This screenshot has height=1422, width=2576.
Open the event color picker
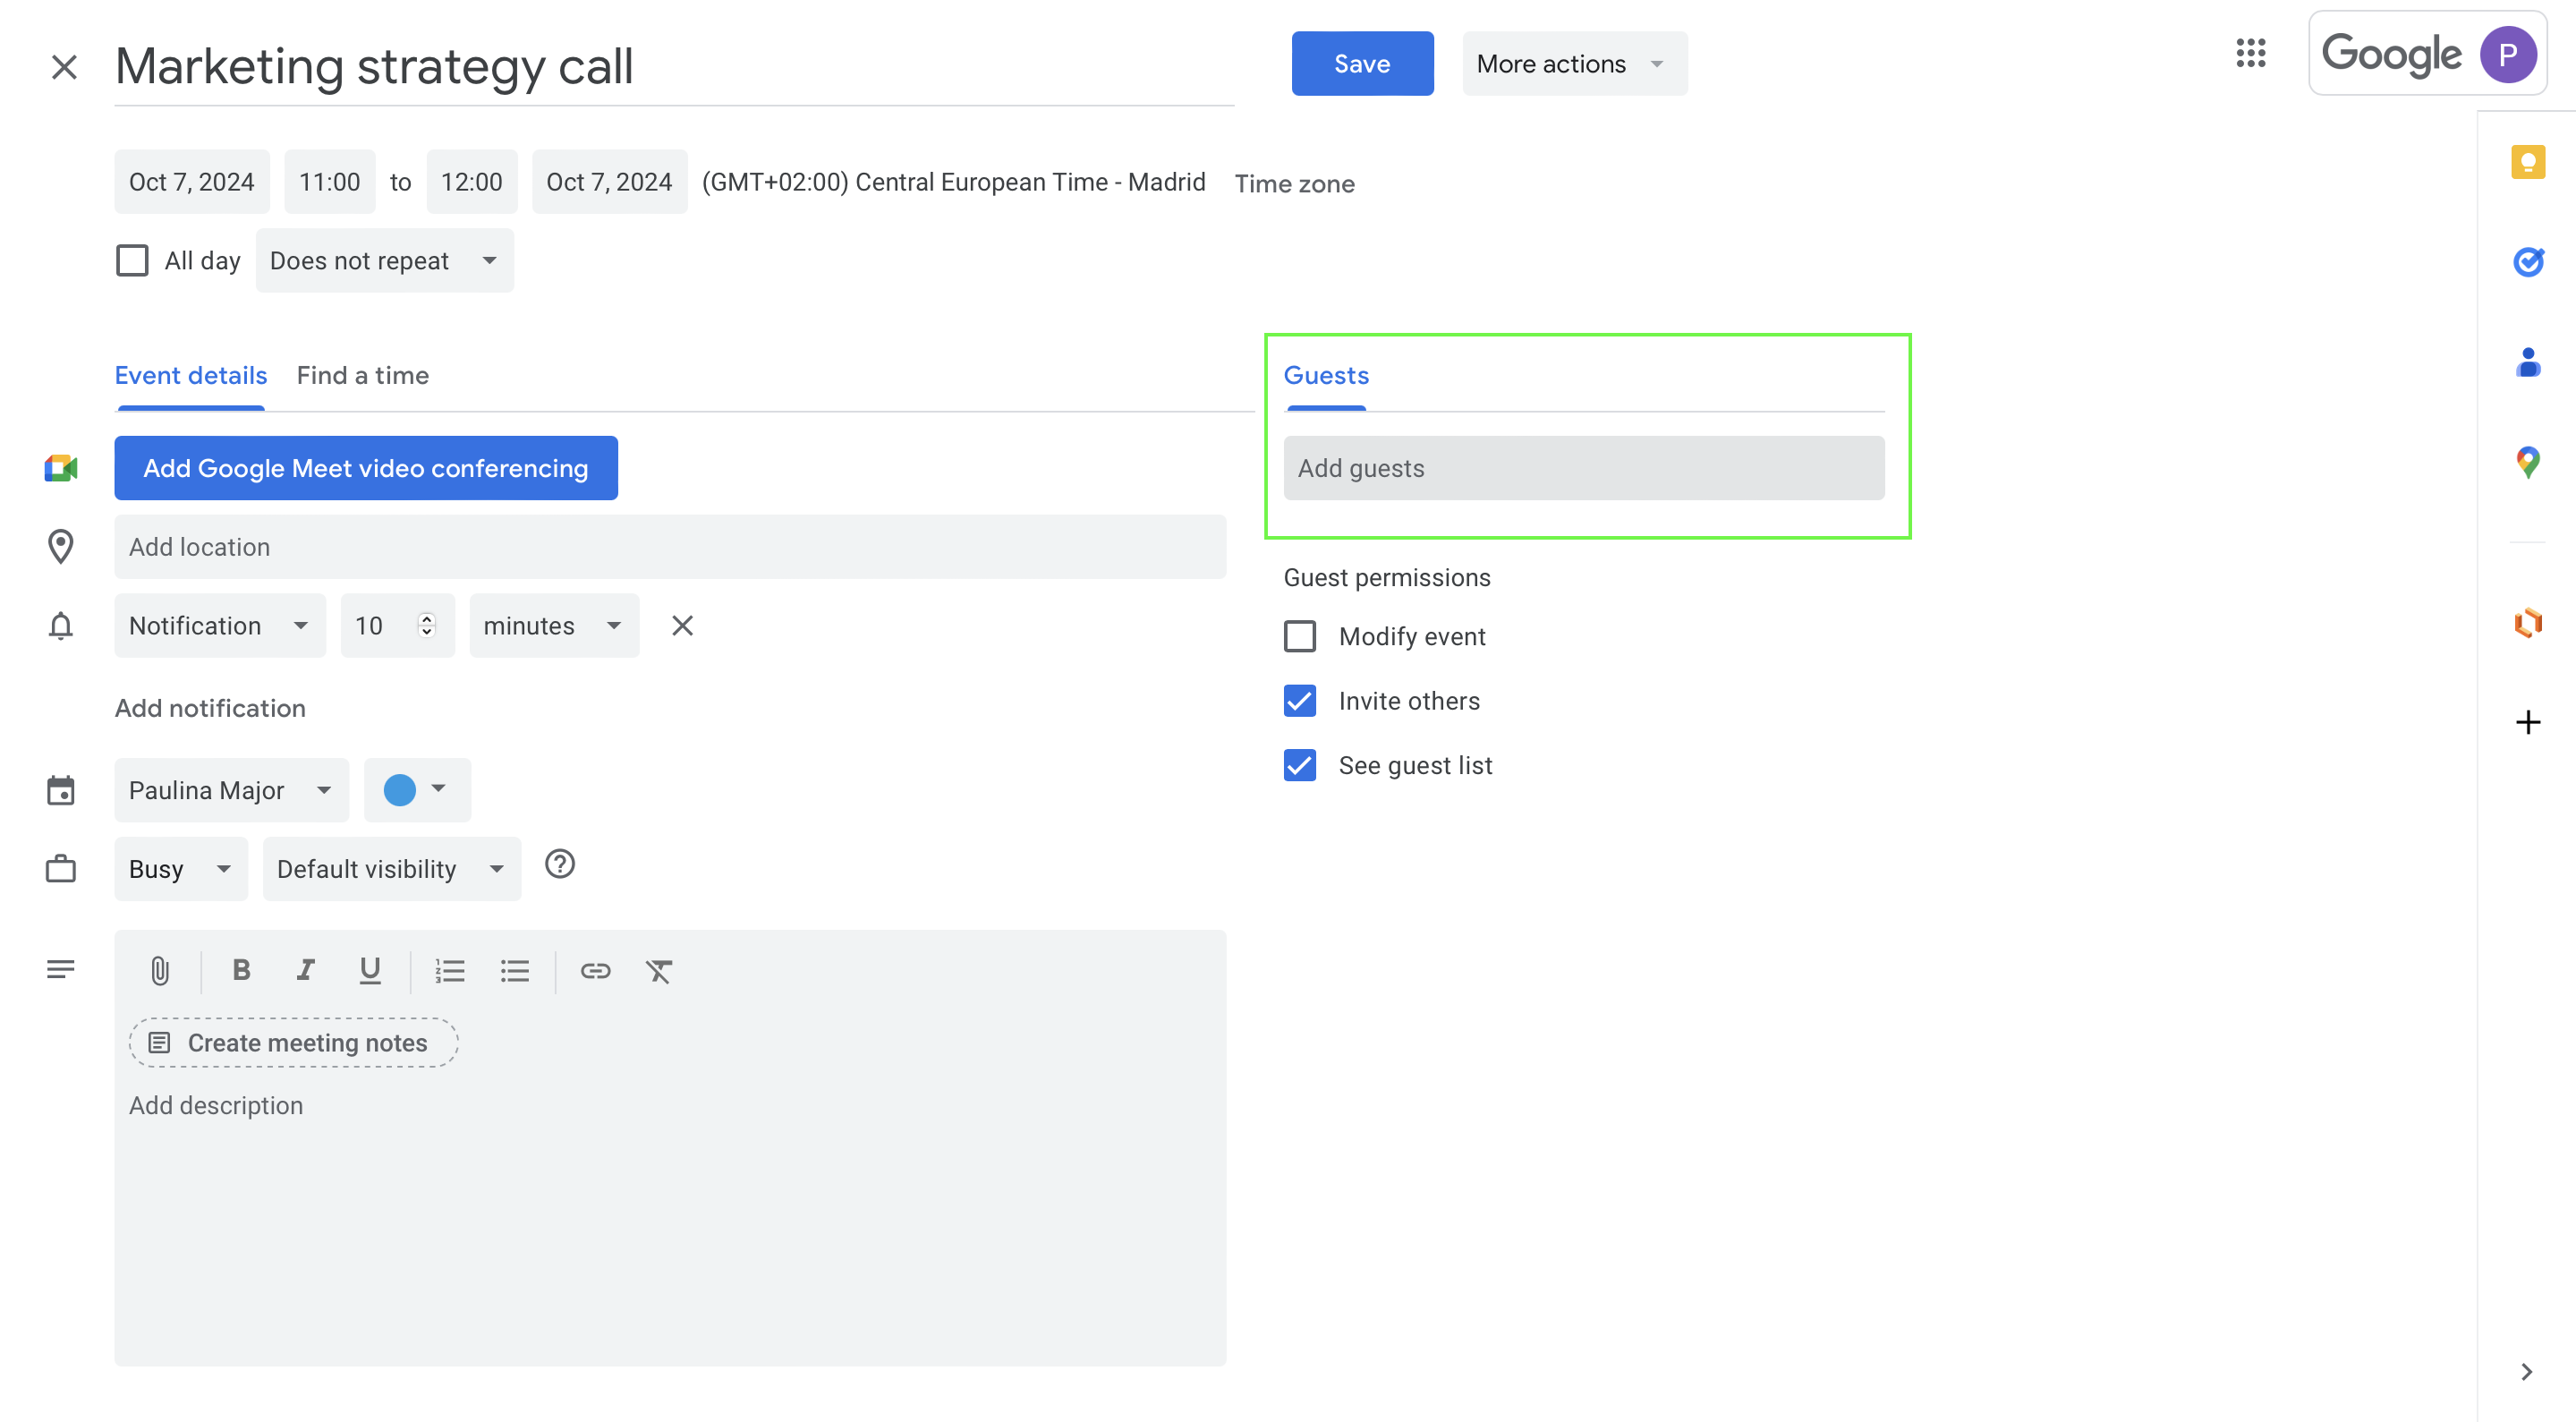[416, 790]
